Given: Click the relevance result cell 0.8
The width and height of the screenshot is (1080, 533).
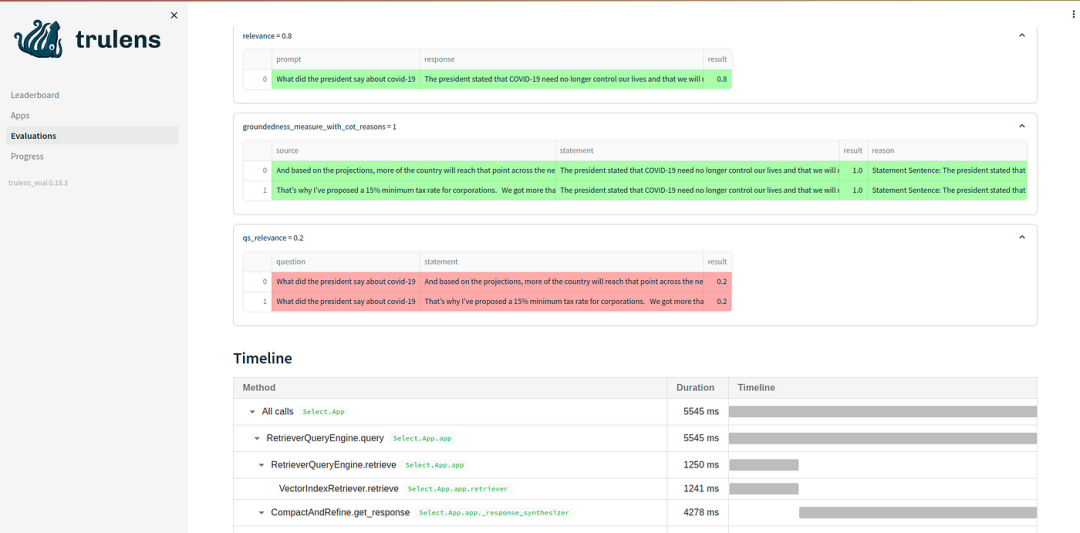Looking at the screenshot, I should [x=718, y=79].
